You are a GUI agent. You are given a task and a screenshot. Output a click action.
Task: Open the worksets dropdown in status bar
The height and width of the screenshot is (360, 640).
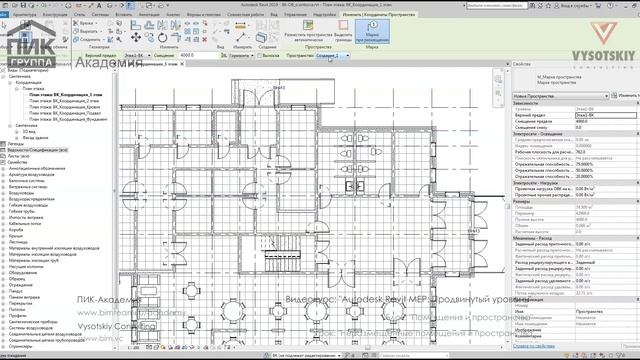tap(306, 356)
